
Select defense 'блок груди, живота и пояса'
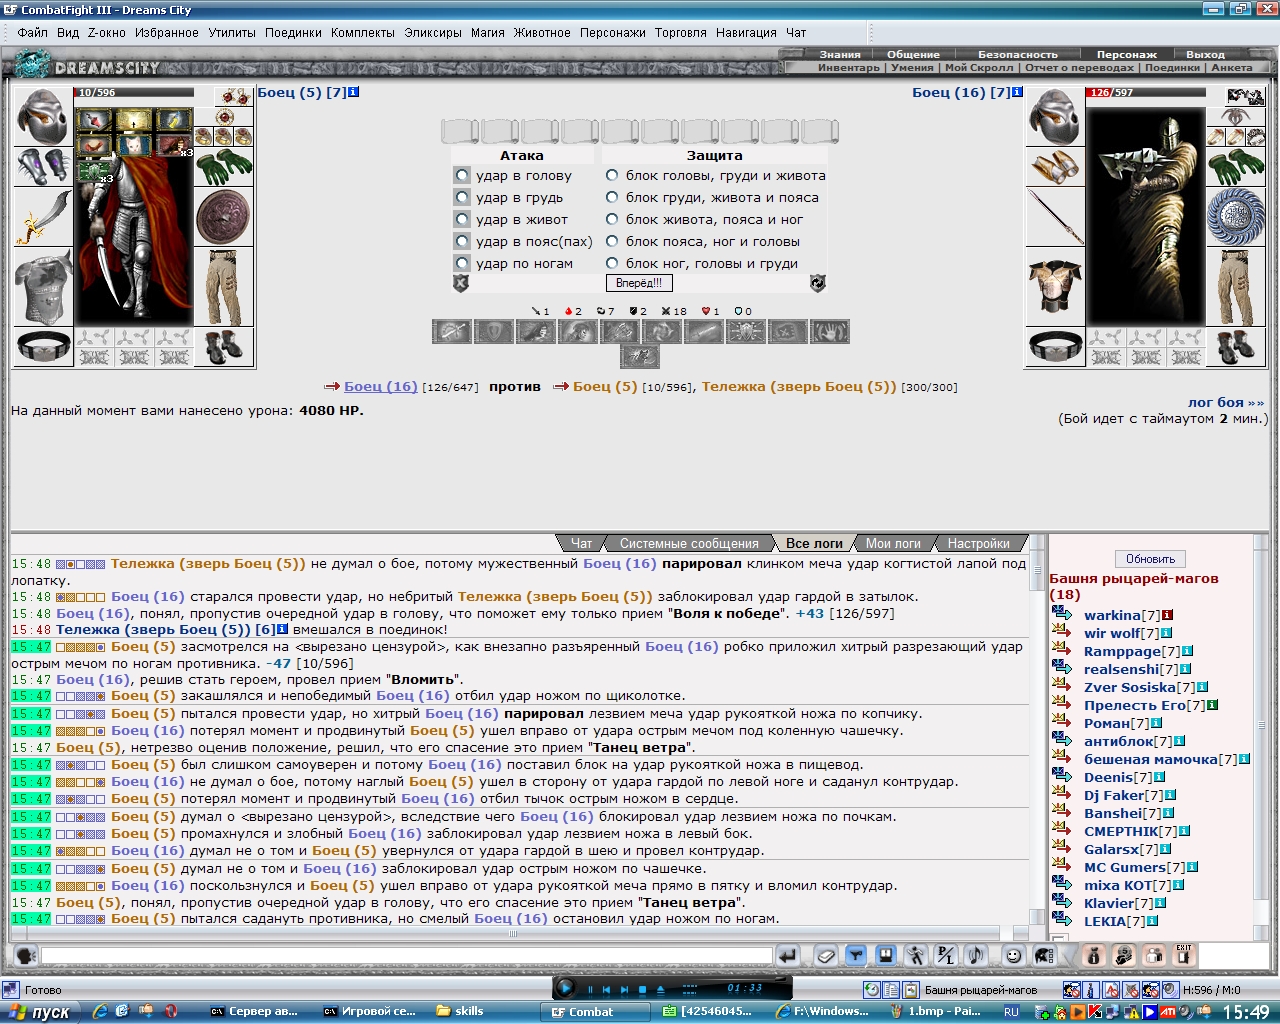coord(612,197)
